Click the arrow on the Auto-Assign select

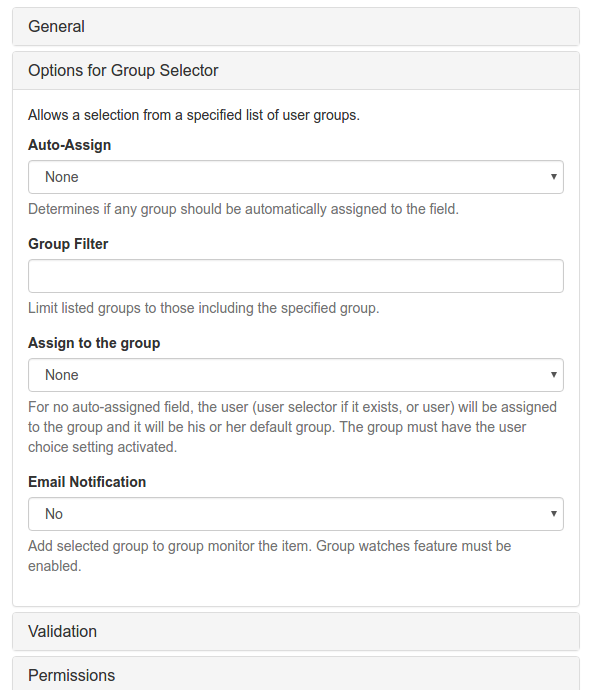pos(554,177)
